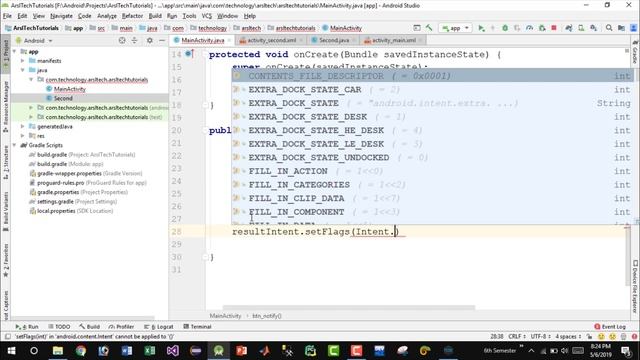Open the Project Structure folder icon in toolbar
The image size is (640, 360).
tap(621, 28)
